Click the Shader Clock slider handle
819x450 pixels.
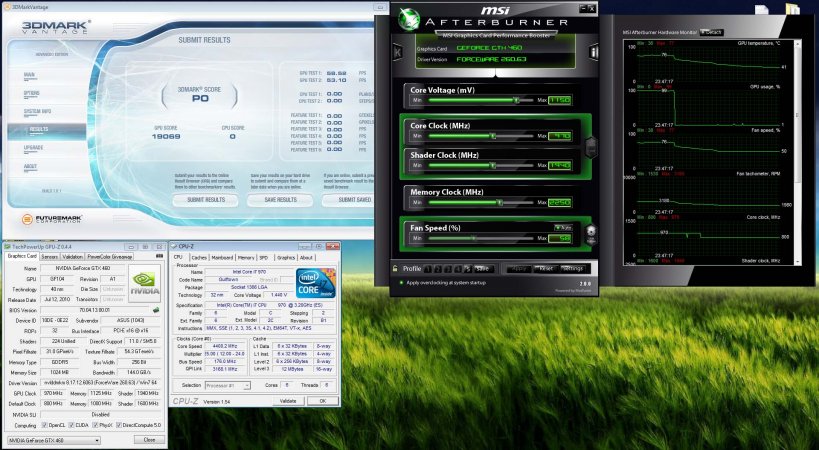[x=493, y=165]
